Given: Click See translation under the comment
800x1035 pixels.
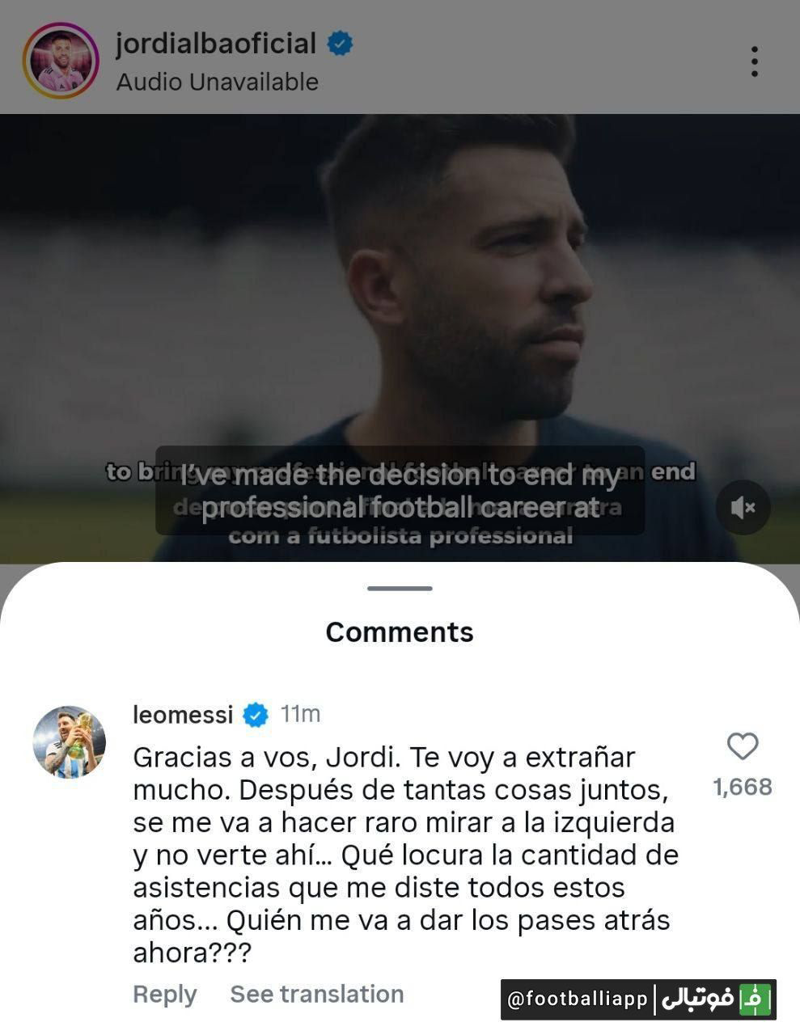Looking at the screenshot, I should coord(317,994).
